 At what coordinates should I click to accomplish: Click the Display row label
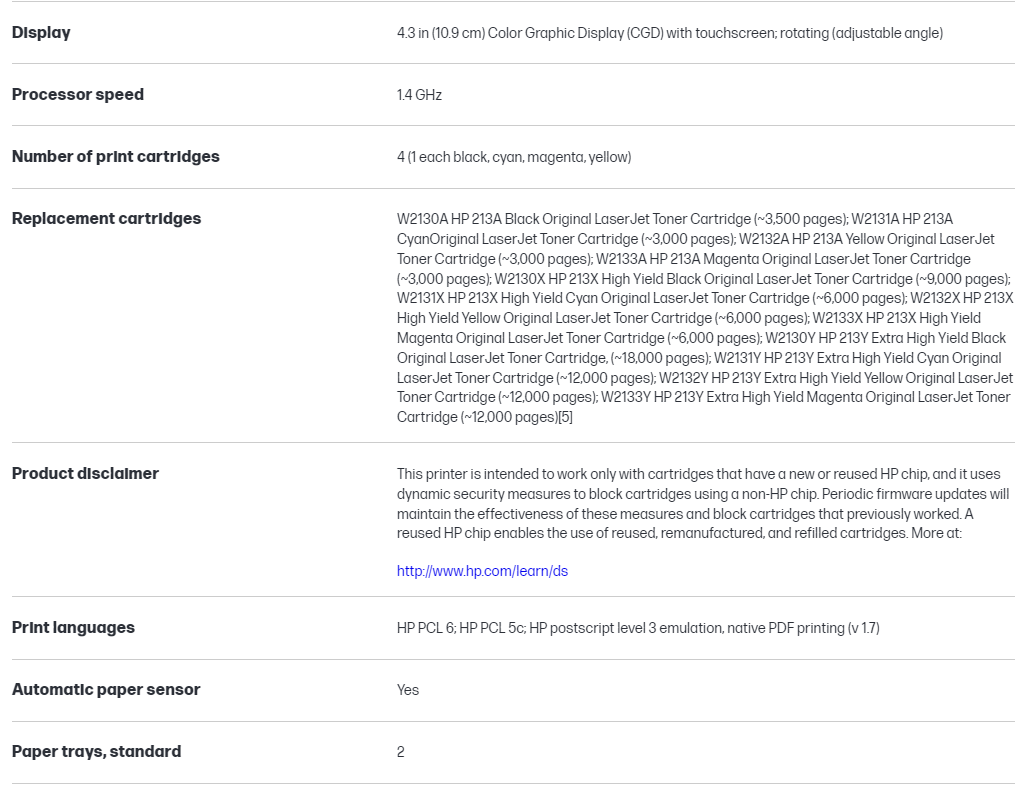41,33
